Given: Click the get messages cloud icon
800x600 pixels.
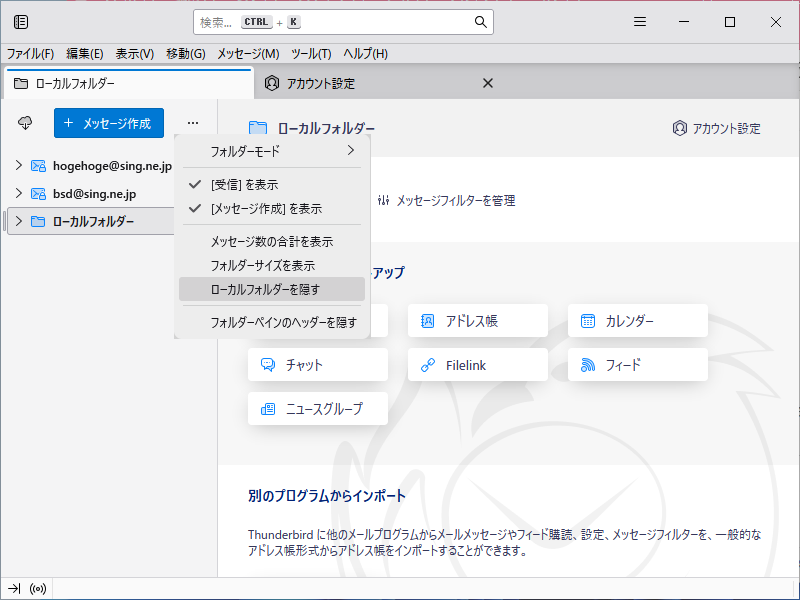Looking at the screenshot, I should pyautogui.click(x=25, y=123).
